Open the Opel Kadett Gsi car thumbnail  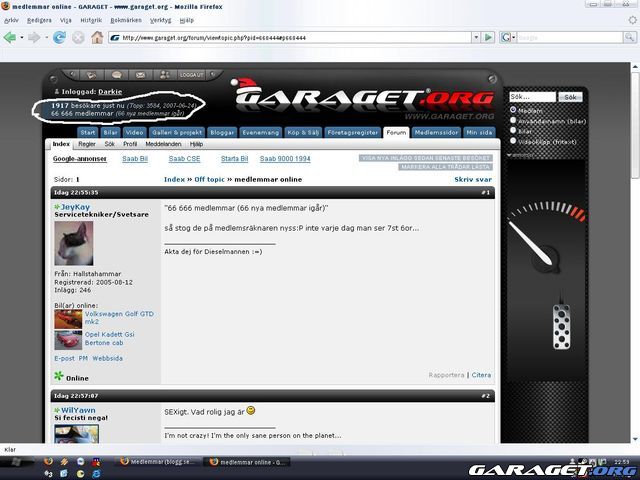click(68, 340)
